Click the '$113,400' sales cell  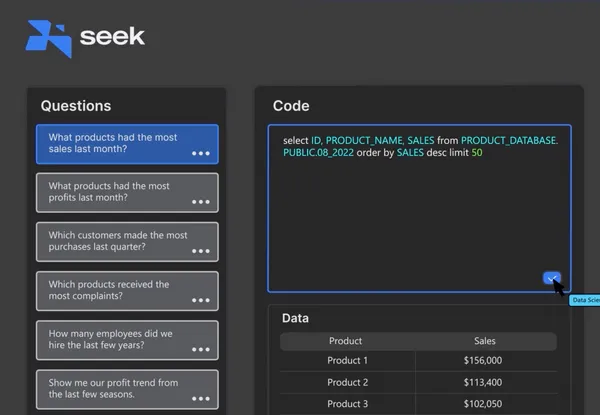[483, 382]
